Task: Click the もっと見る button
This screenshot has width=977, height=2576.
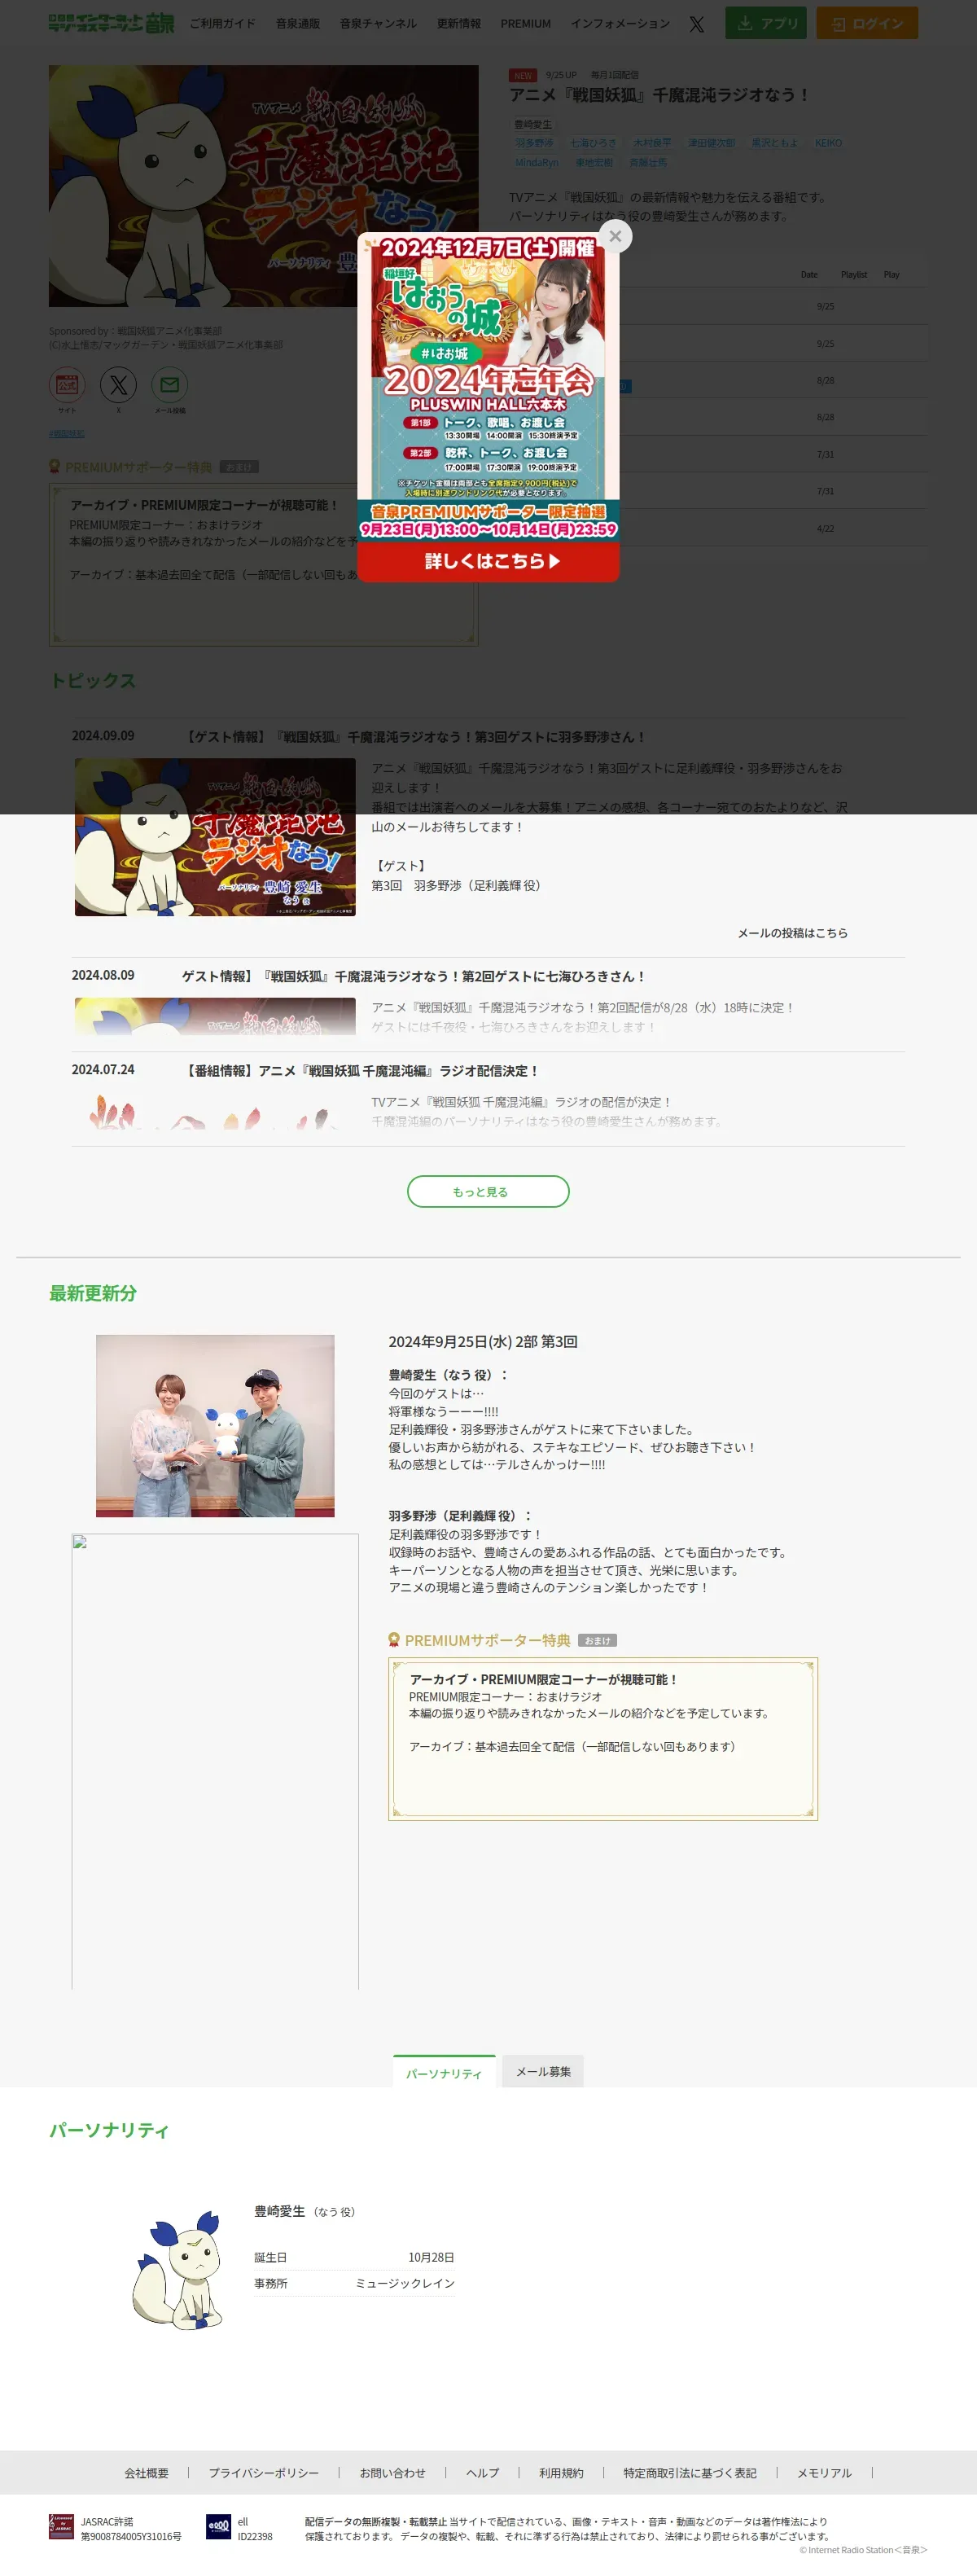Action: (488, 1191)
